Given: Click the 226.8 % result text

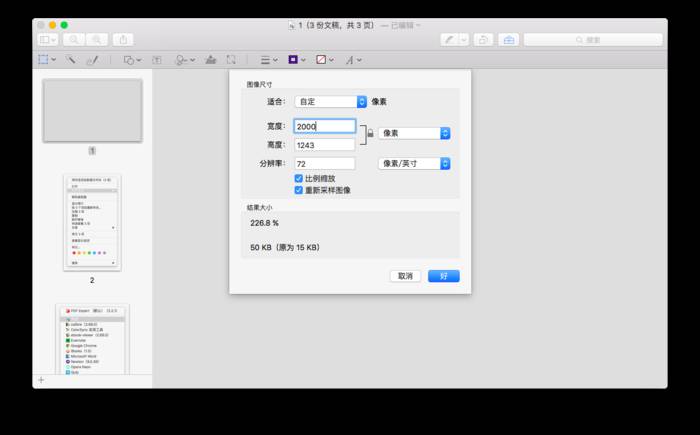Looking at the screenshot, I should click(x=264, y=223).
